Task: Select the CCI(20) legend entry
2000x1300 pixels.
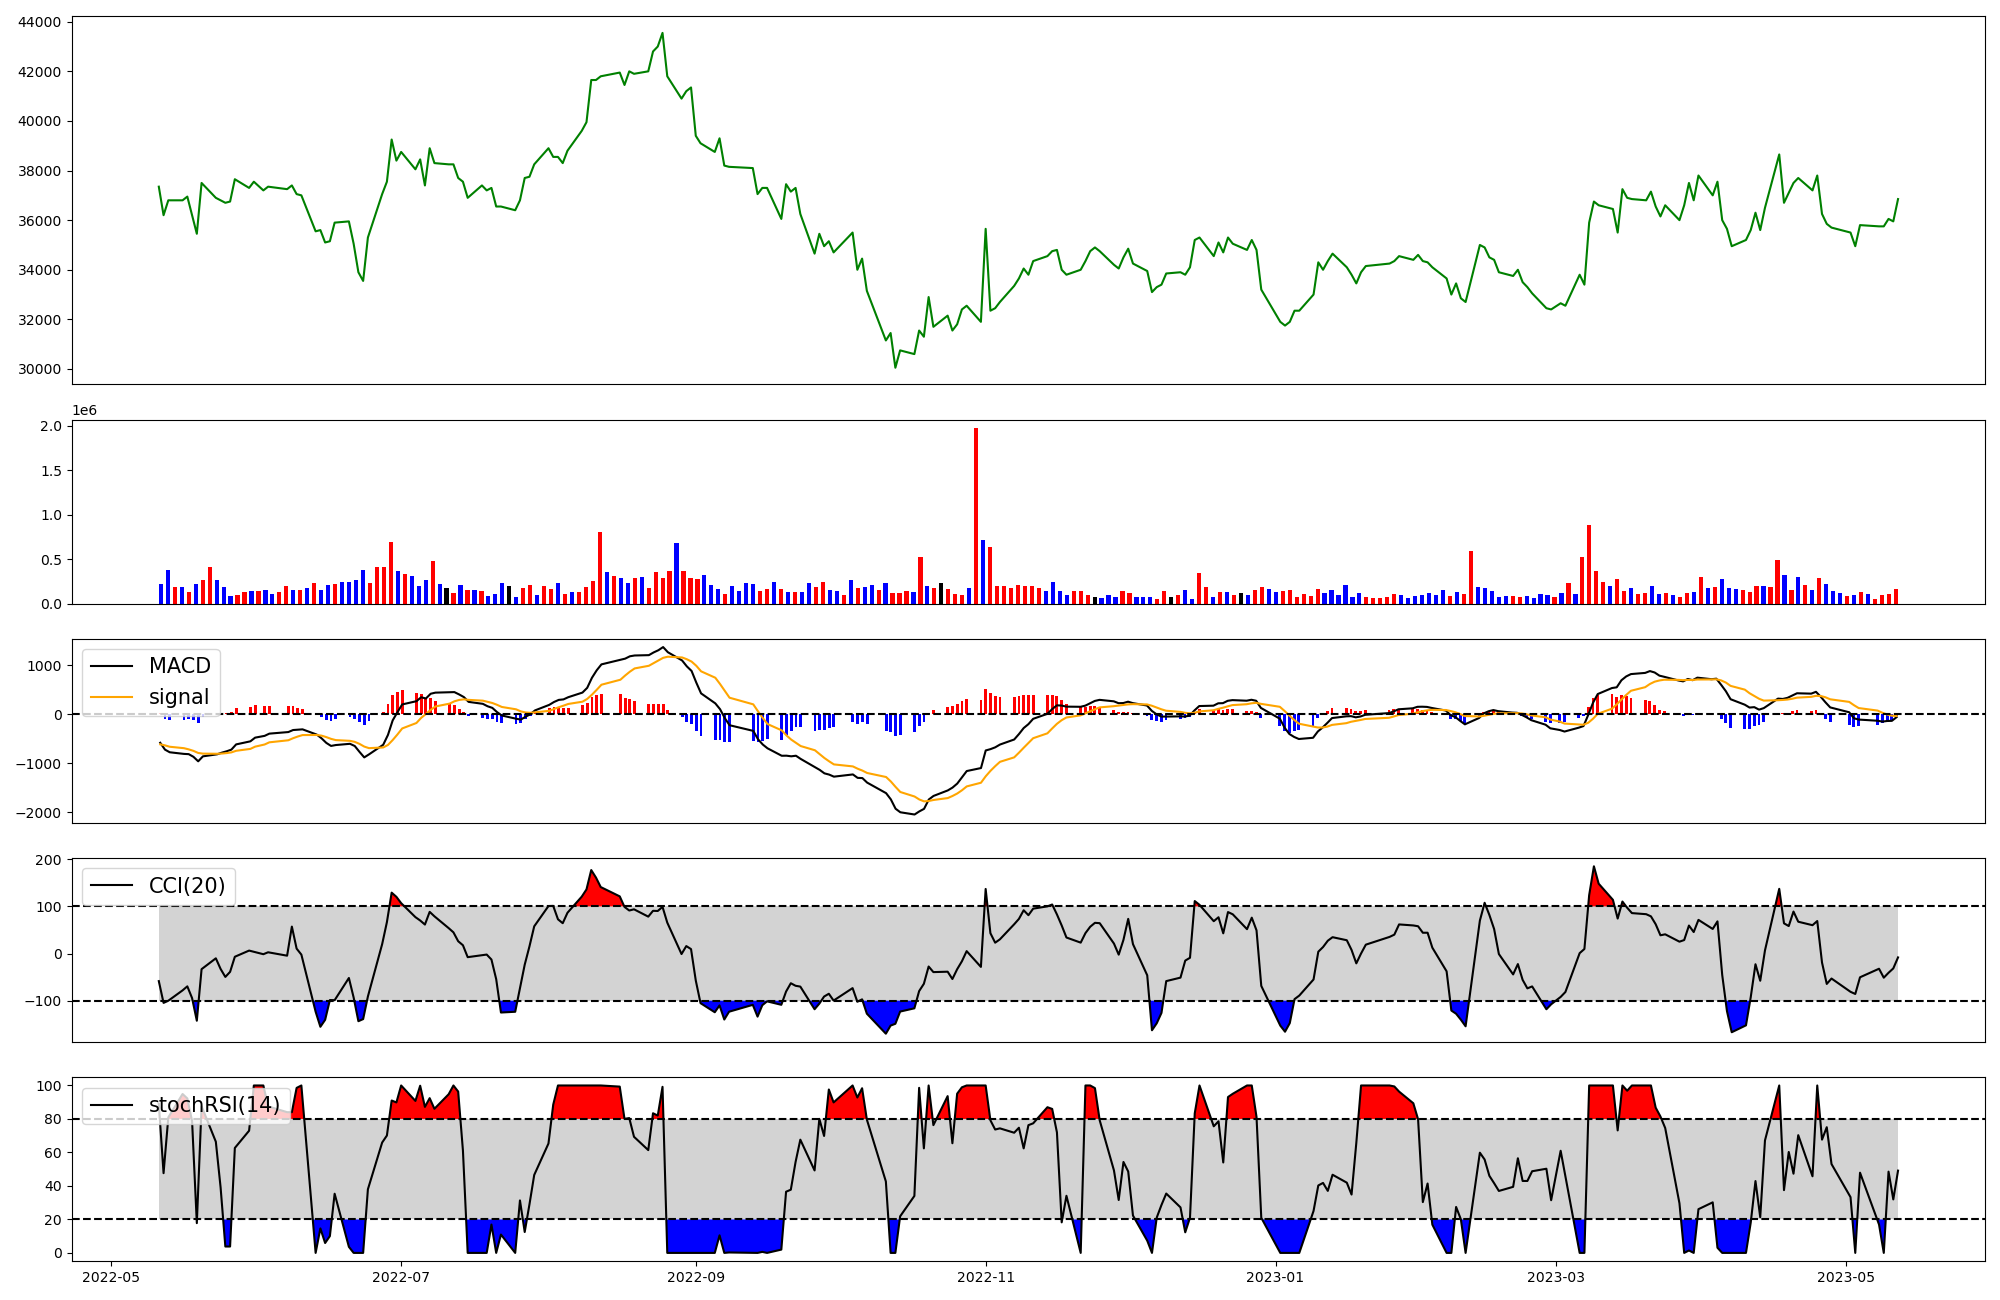Action: point(187,885)
